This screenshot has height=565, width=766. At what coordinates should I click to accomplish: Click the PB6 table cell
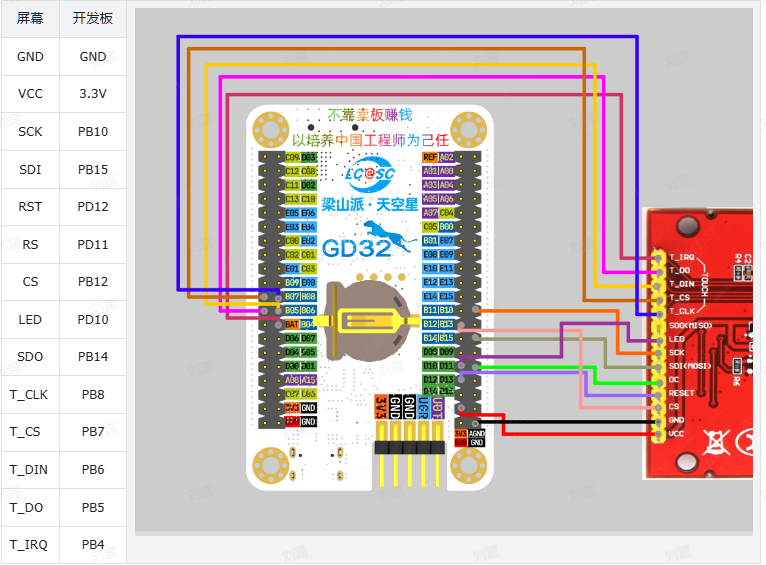coord(93,470)
